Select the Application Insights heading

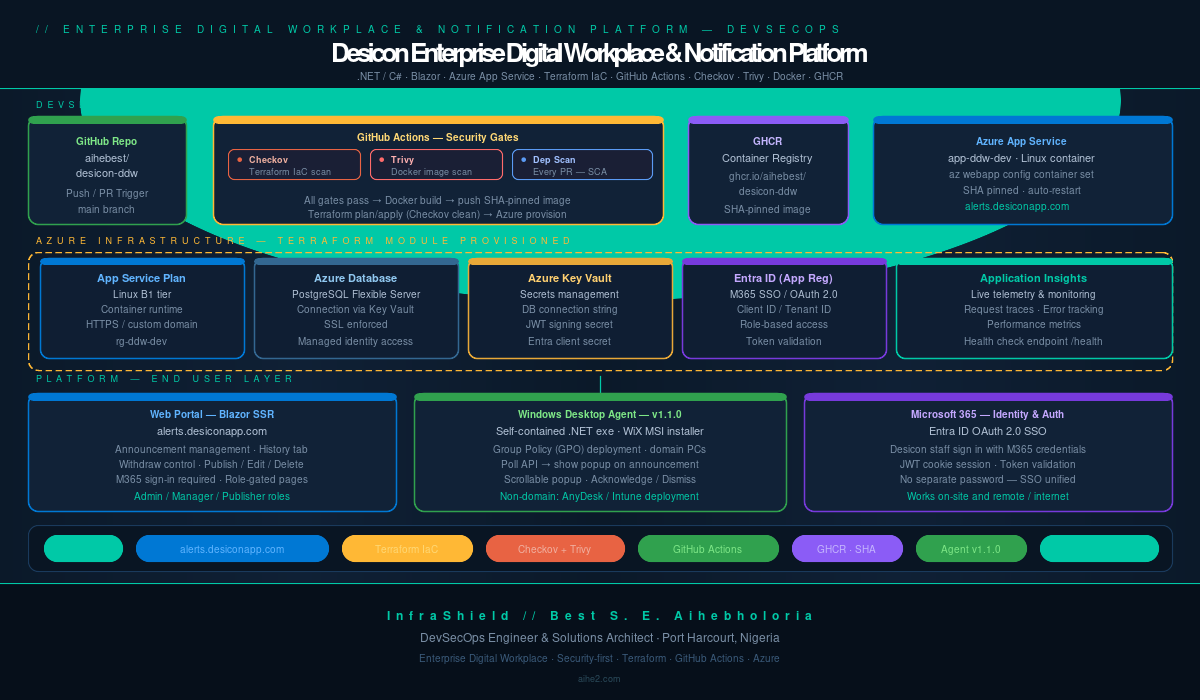pyautogui.click(x=1034, y=278)
